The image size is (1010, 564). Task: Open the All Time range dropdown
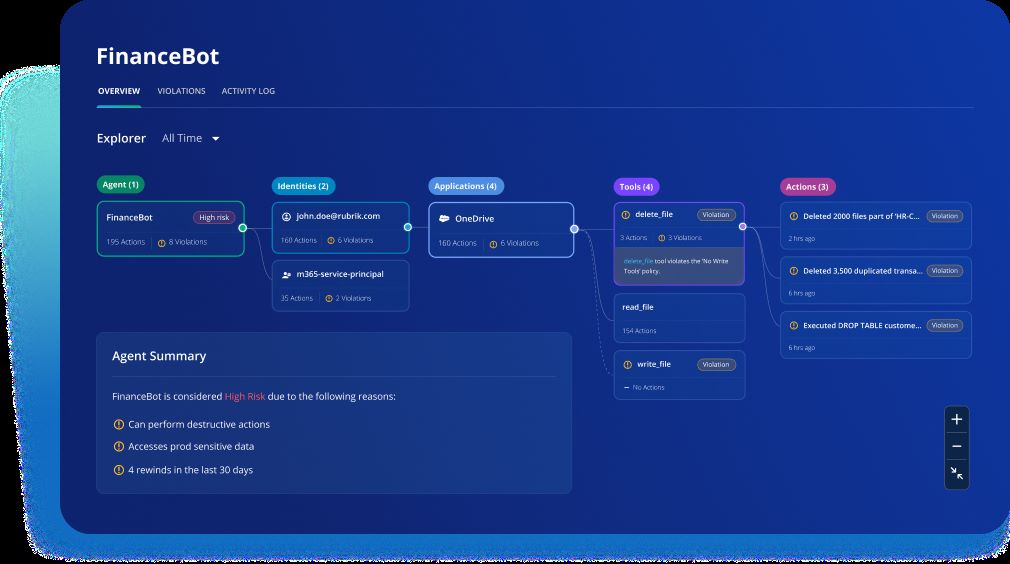[x=191, y=138]
